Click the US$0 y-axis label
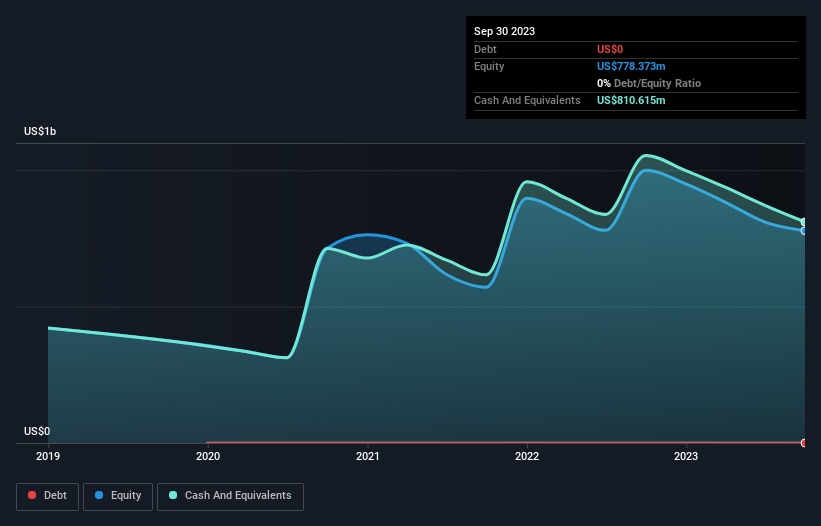The width and height of the screenshot is (821, 526). click(x=37, y=431)
